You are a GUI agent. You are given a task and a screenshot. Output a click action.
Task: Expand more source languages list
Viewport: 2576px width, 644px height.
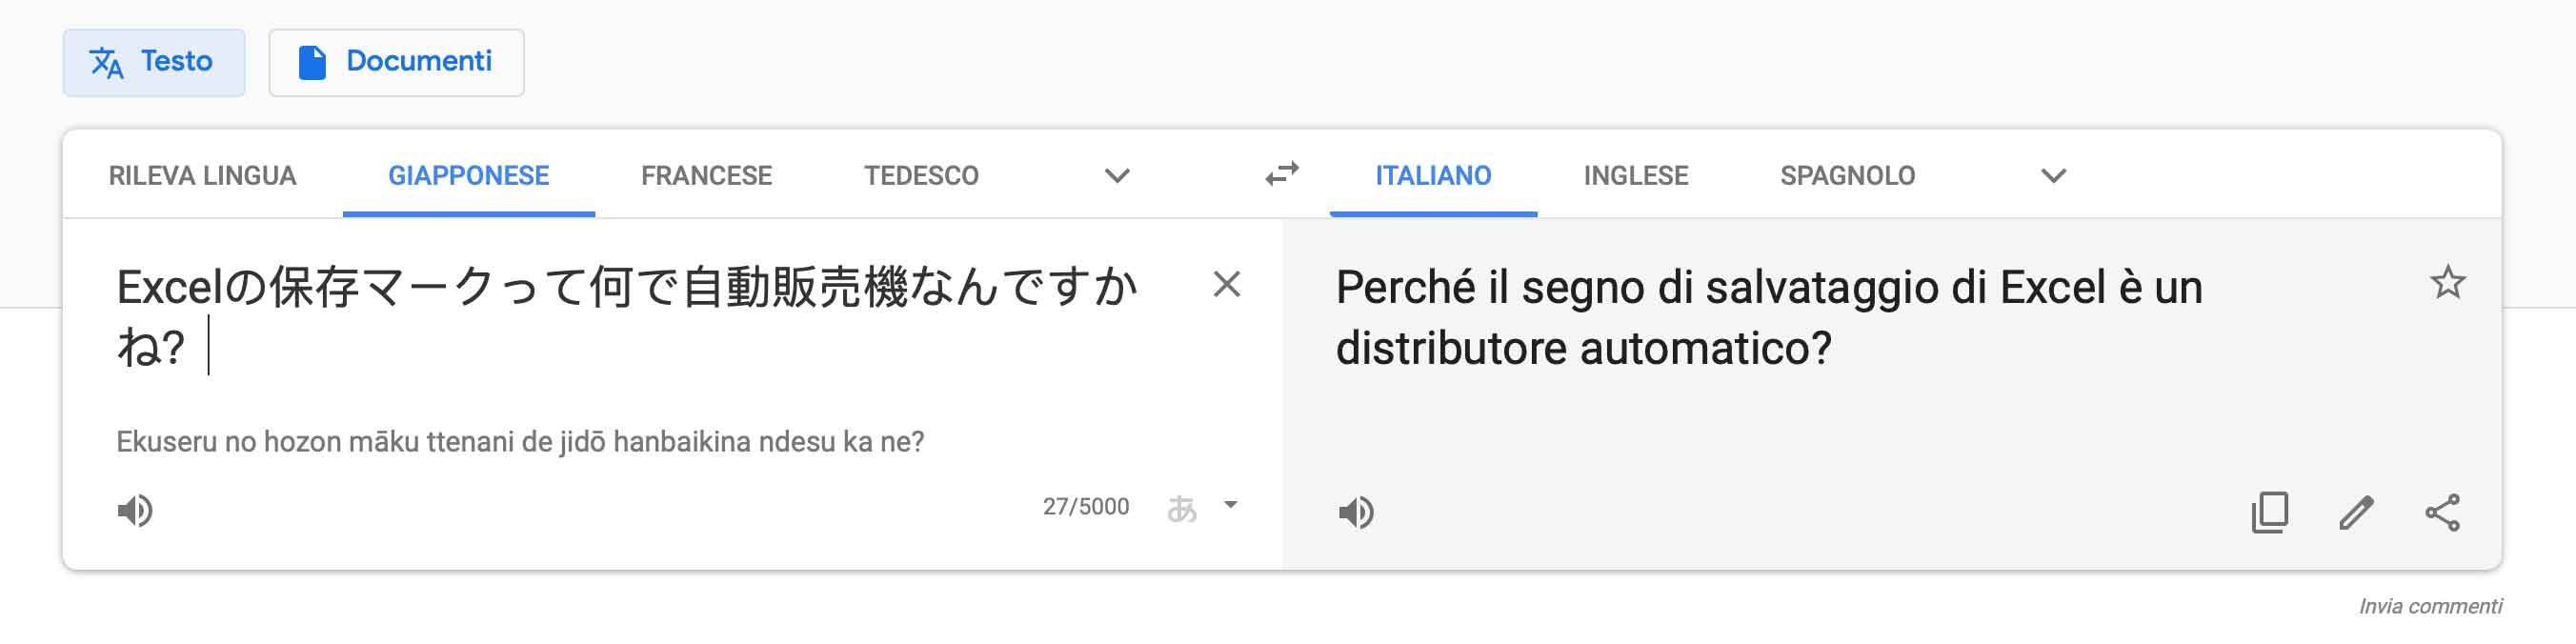(1116, 176)
